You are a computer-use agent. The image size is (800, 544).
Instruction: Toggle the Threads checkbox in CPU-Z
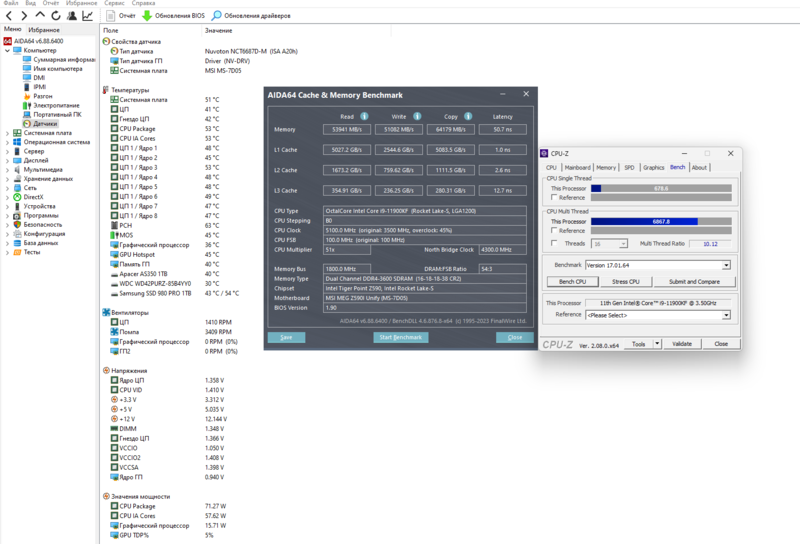coord(554,243)
